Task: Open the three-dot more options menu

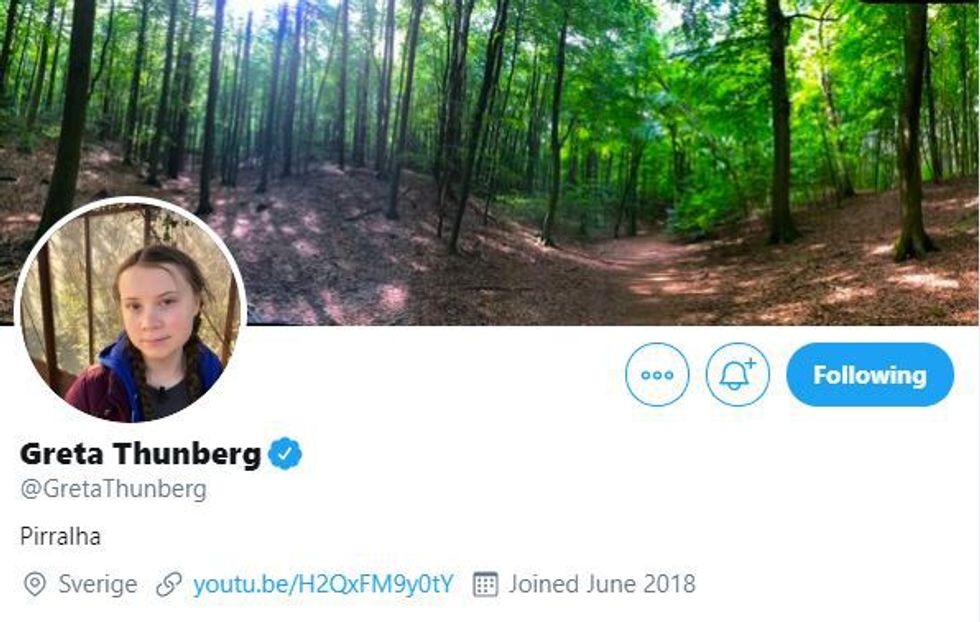Action: (657, 375)
